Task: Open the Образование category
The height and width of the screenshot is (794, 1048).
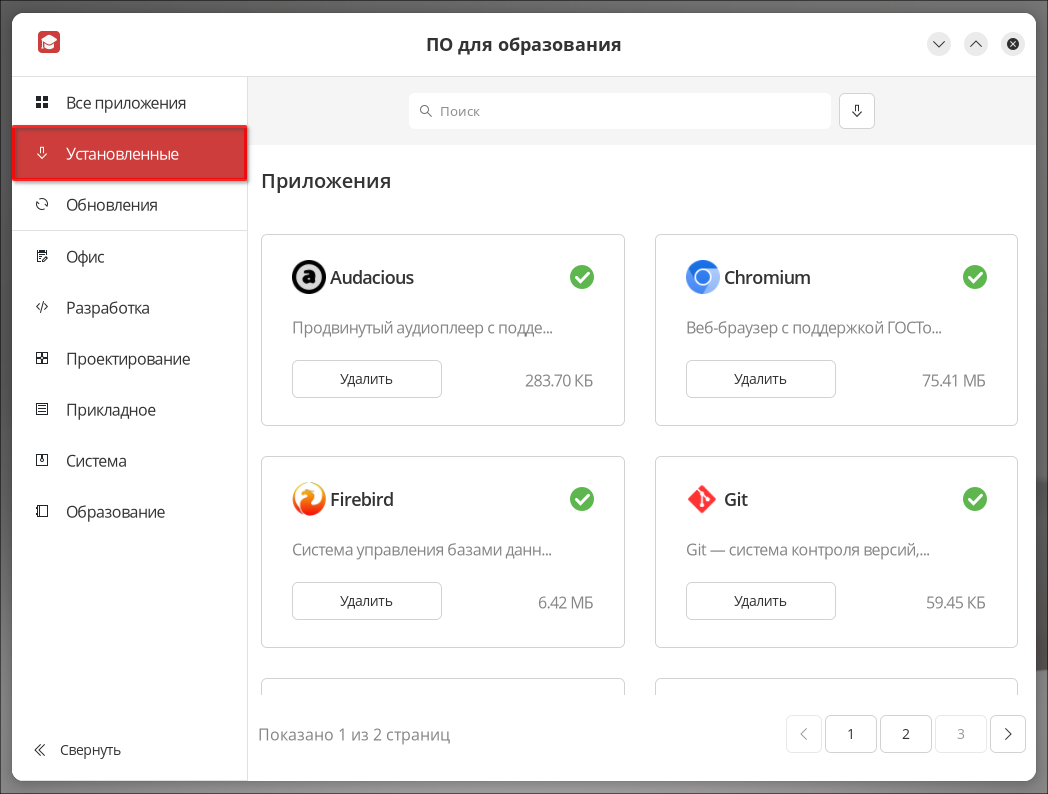Action: [x=130, y=511]
